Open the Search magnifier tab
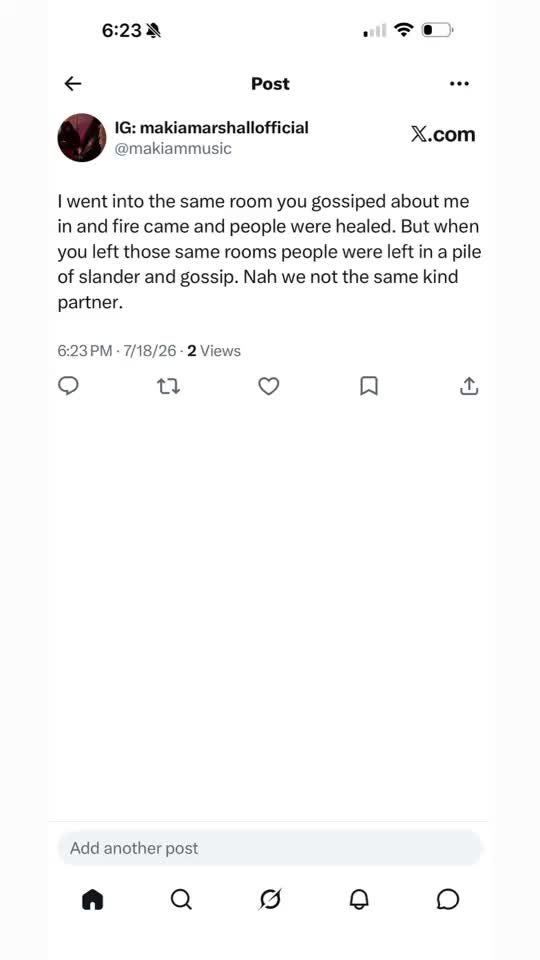Viewport: 540px width, 960px height. [x=181, y=899]
